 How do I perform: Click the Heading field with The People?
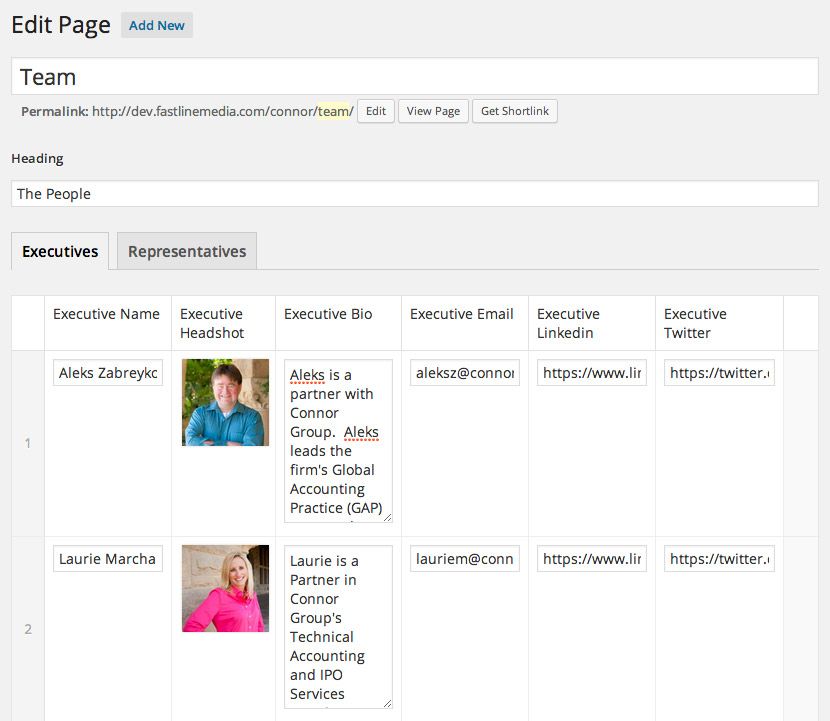(414, 194)
